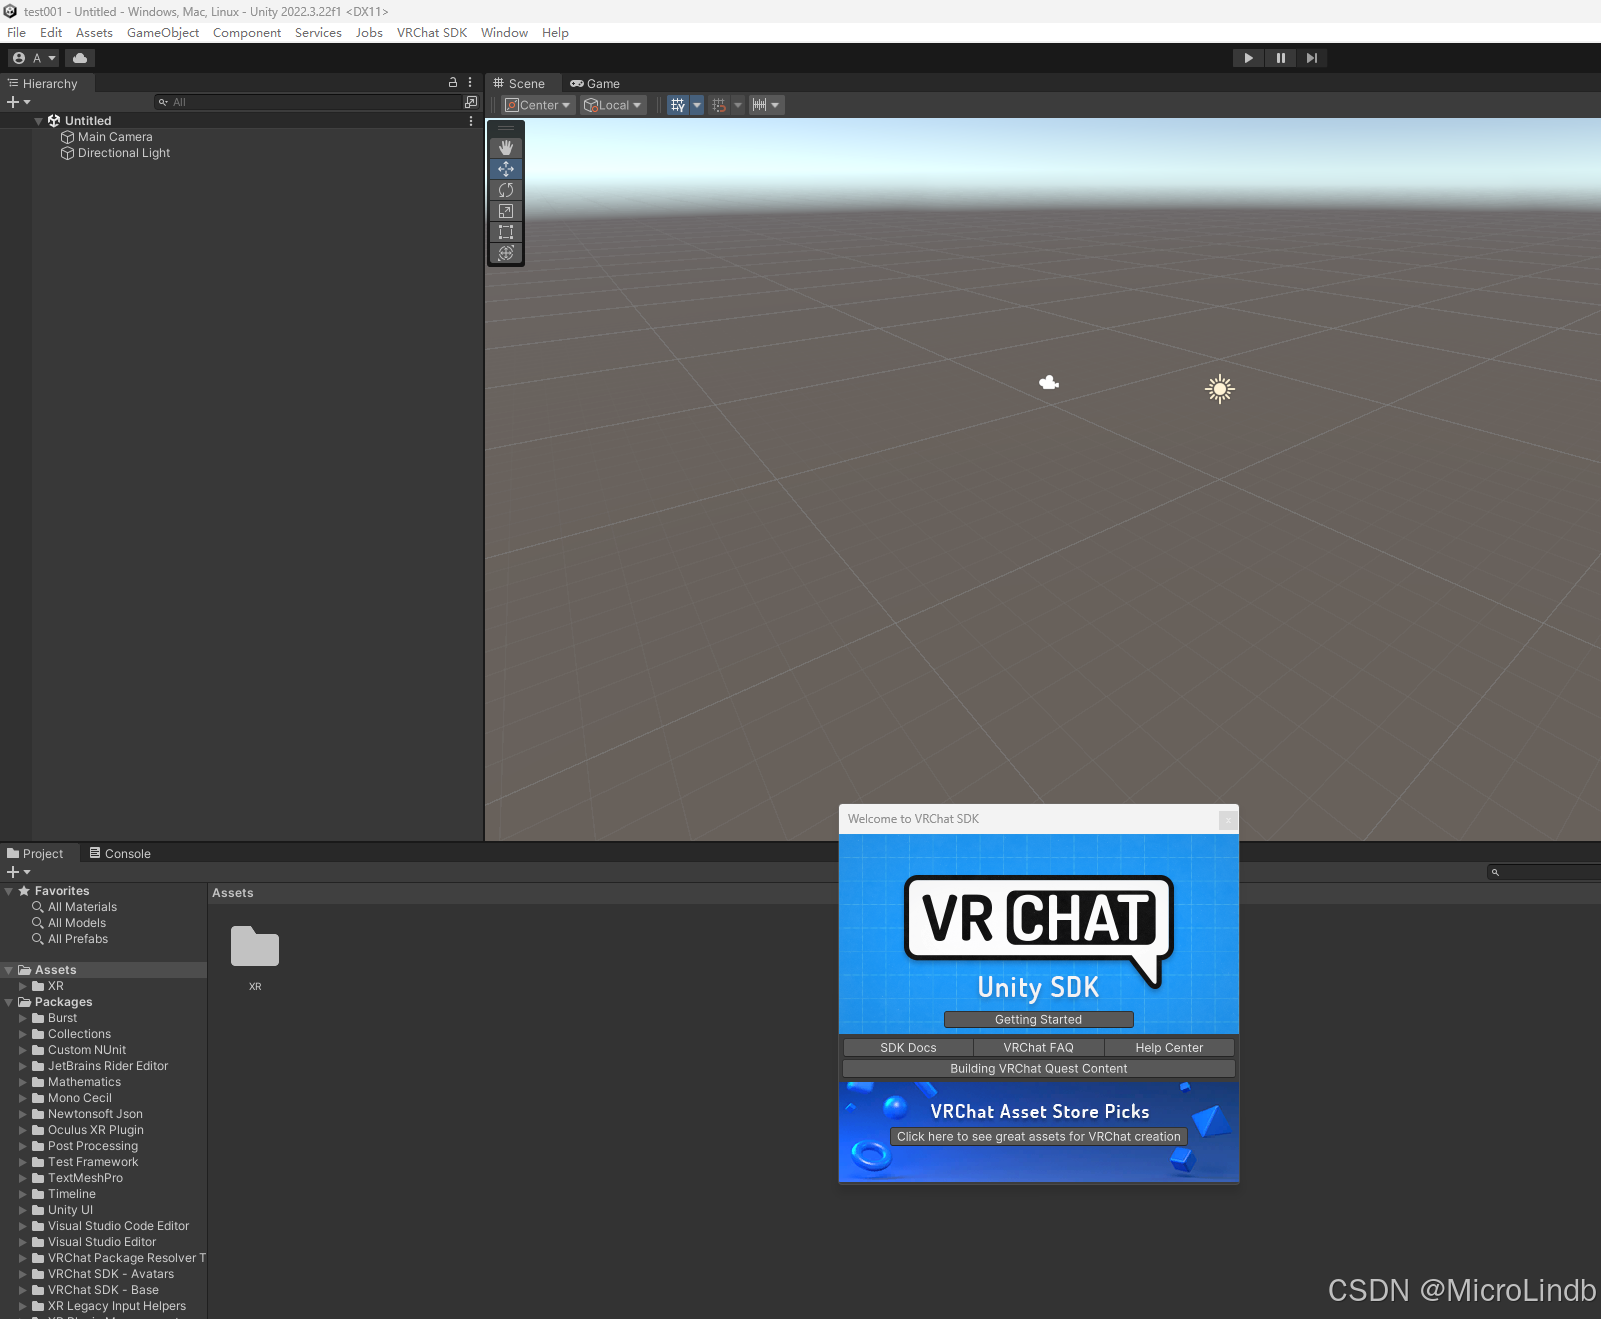
Task: Open Hierarchy create object dropdown
Action: click(x=19, y=102)
